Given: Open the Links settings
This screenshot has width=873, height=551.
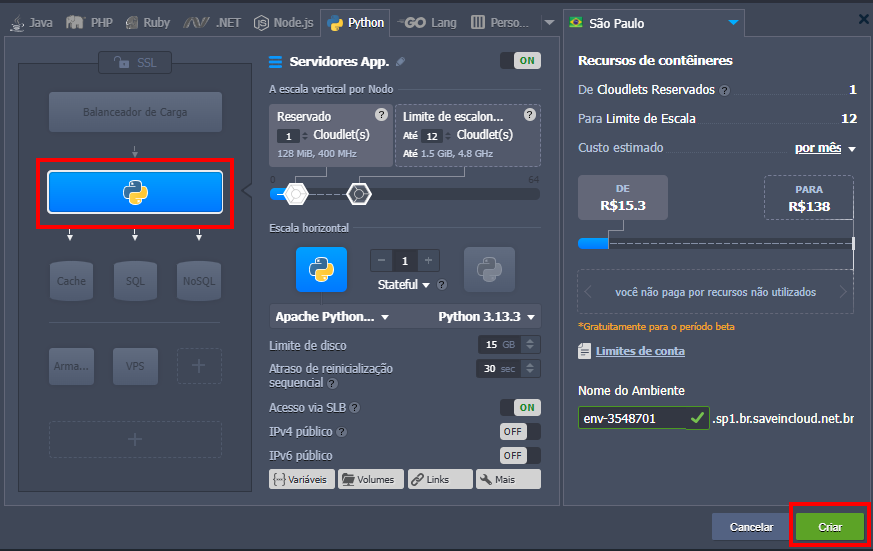Looking at the screenshot, I should tap(440, 479).
